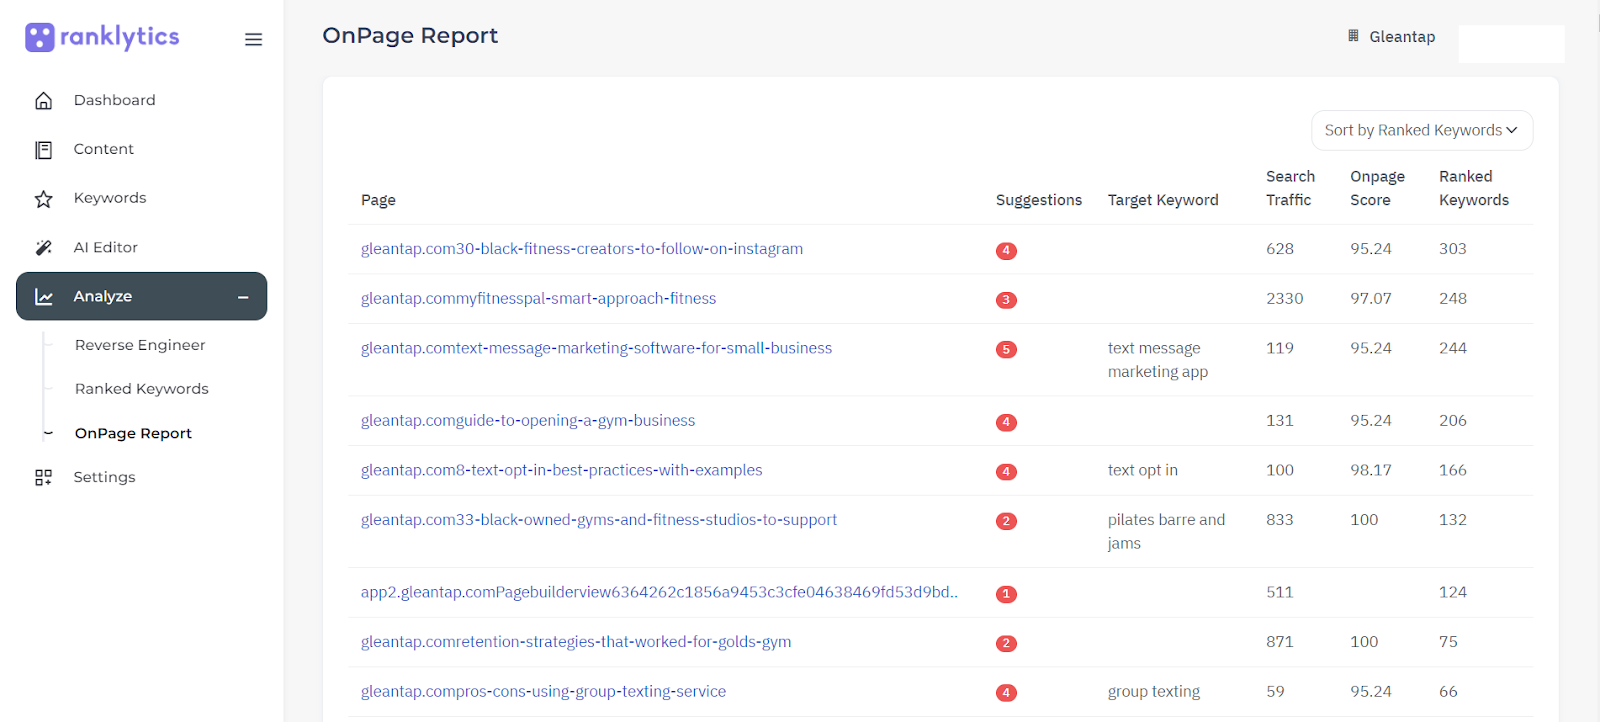Click the Dashboard home icon
This screenshot has width=1600, height=722.
tap(43, 100)
